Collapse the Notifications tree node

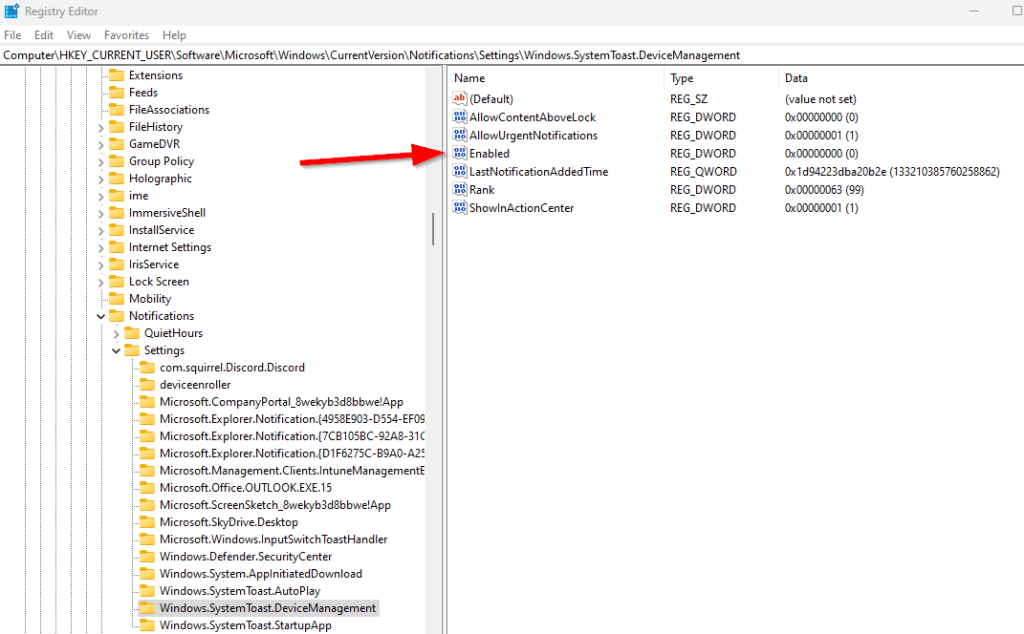tap(101, 316)
